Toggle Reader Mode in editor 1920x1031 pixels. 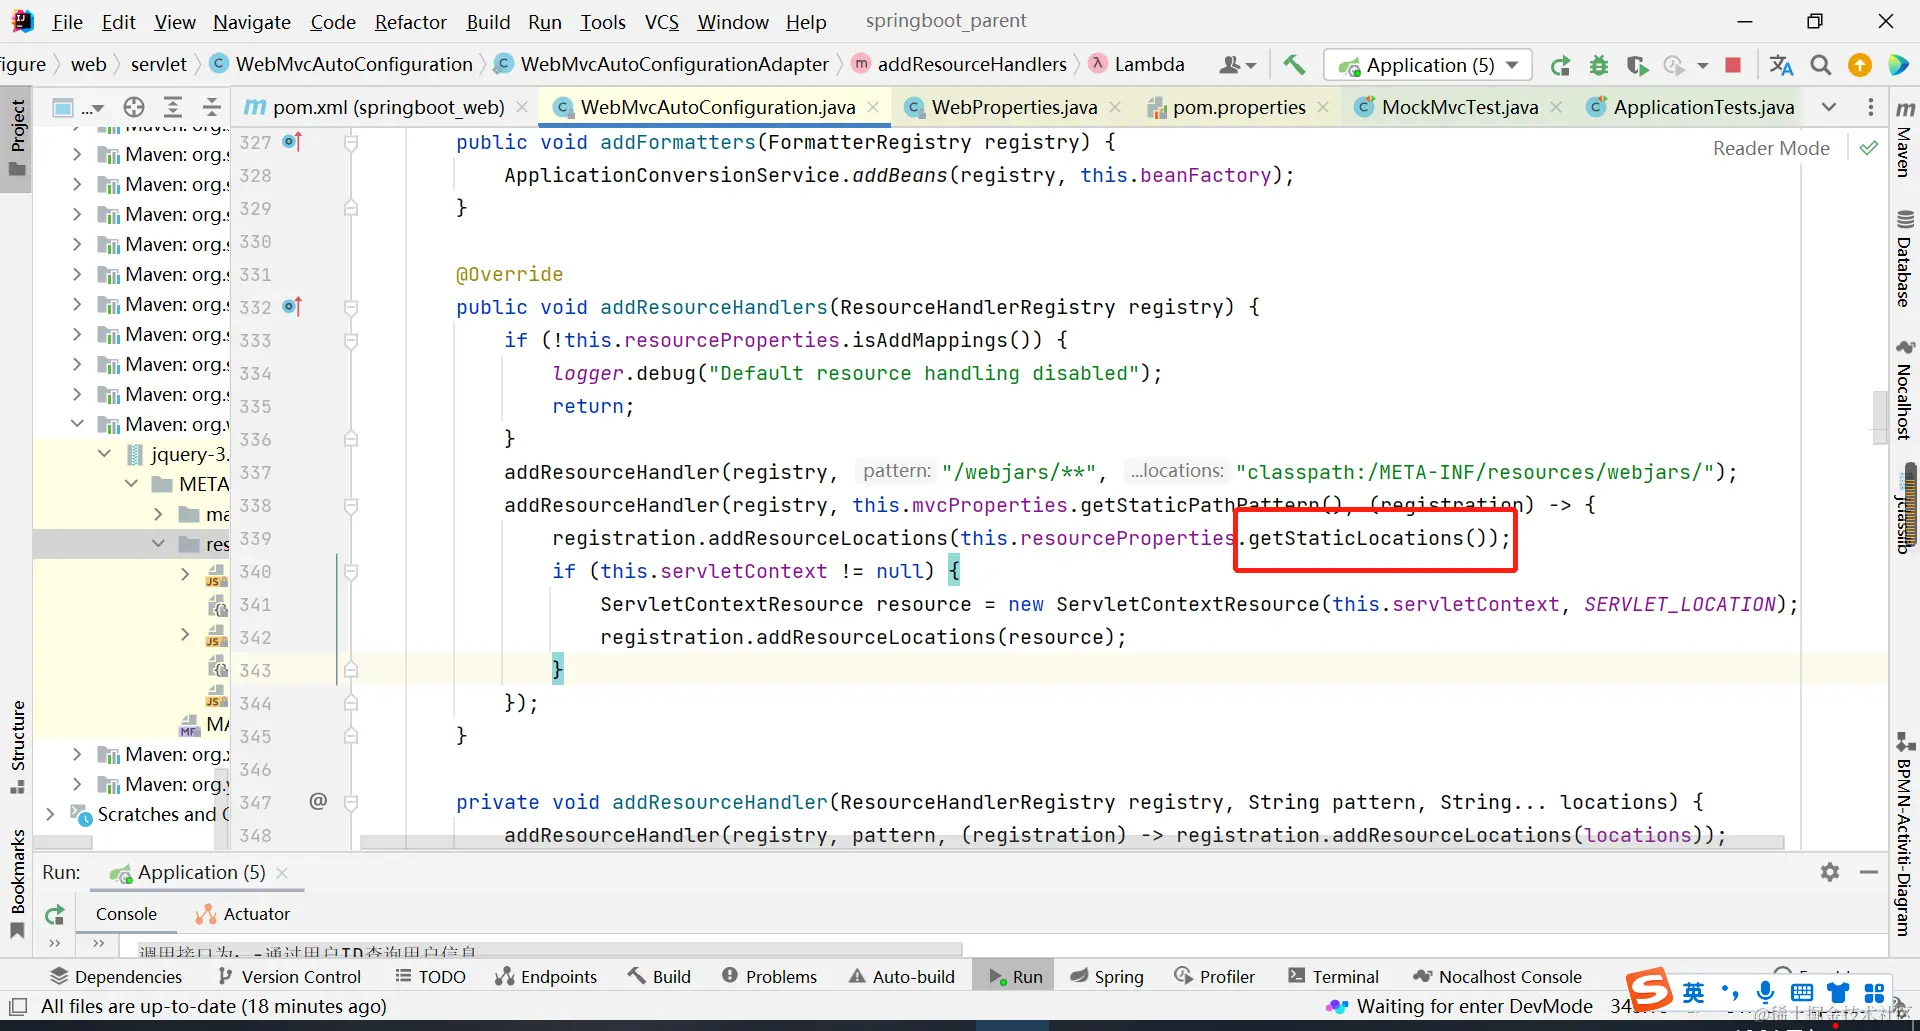coord(1771,148)
